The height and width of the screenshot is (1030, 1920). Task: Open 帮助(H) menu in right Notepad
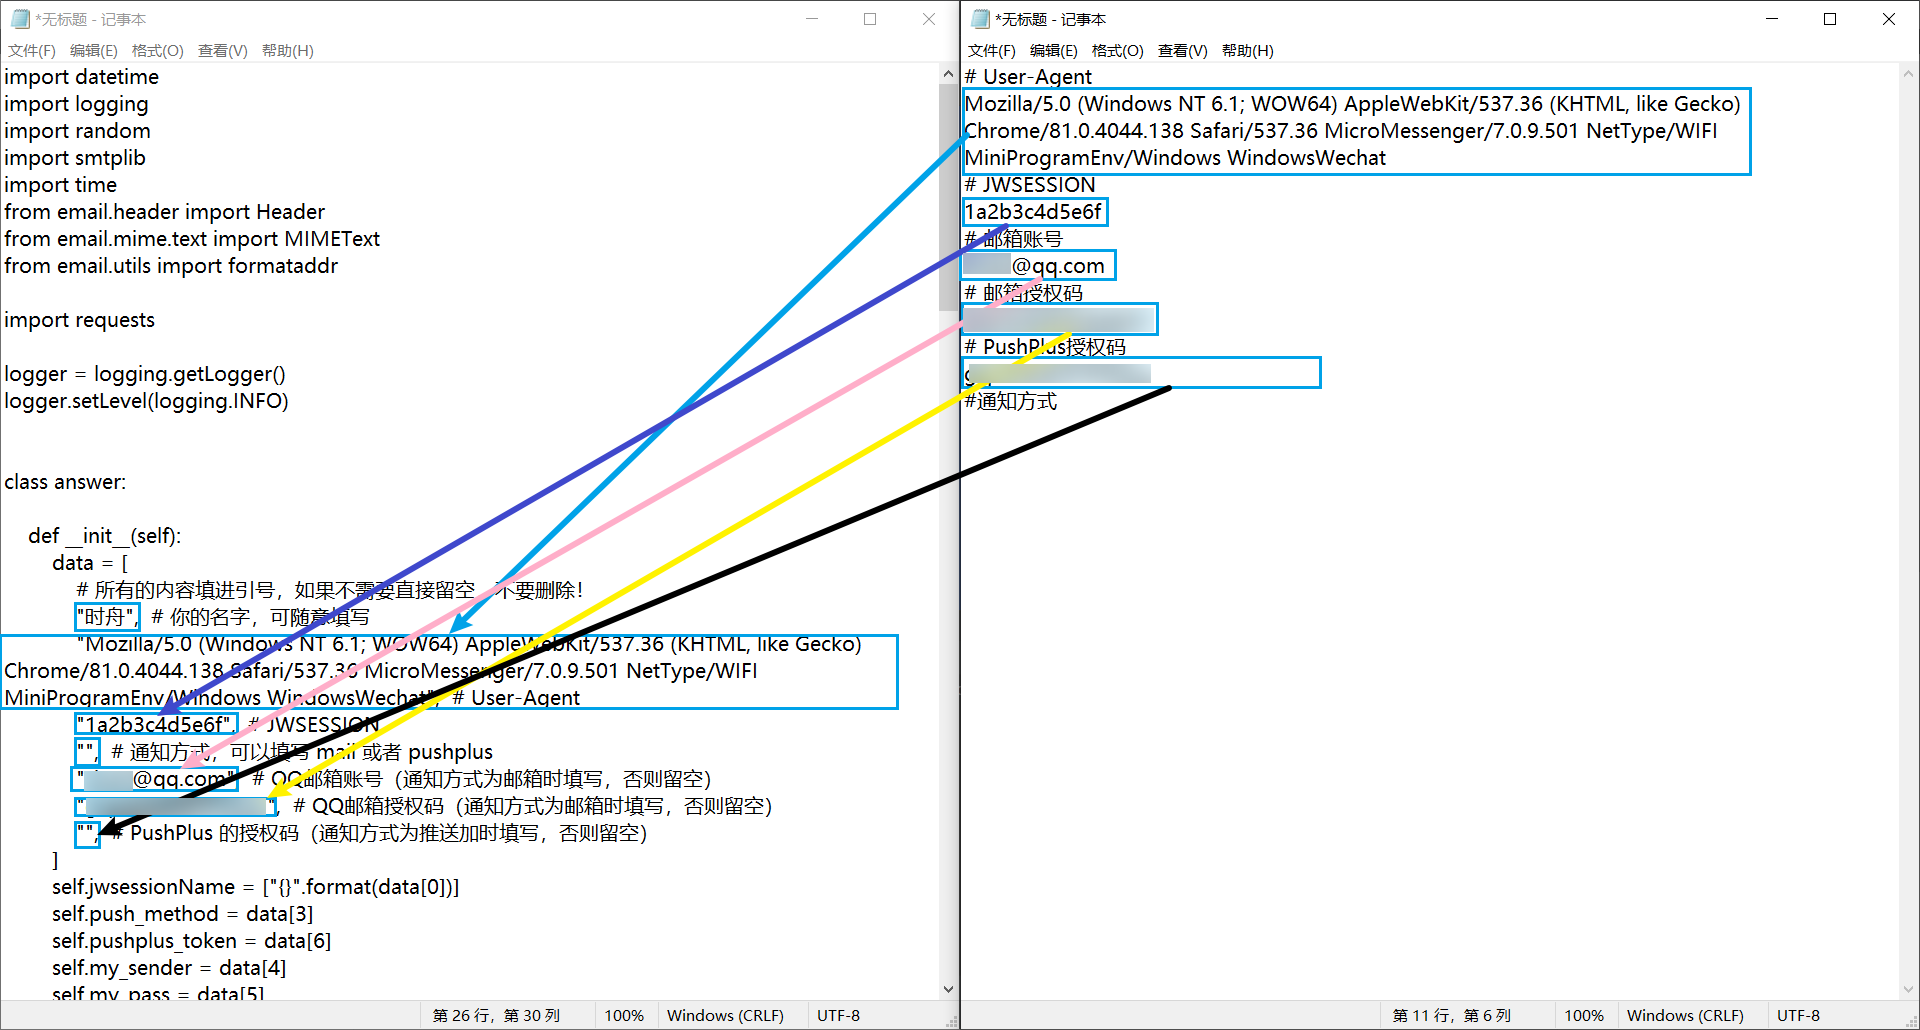pyautogui.click(x=1247, y=51)
